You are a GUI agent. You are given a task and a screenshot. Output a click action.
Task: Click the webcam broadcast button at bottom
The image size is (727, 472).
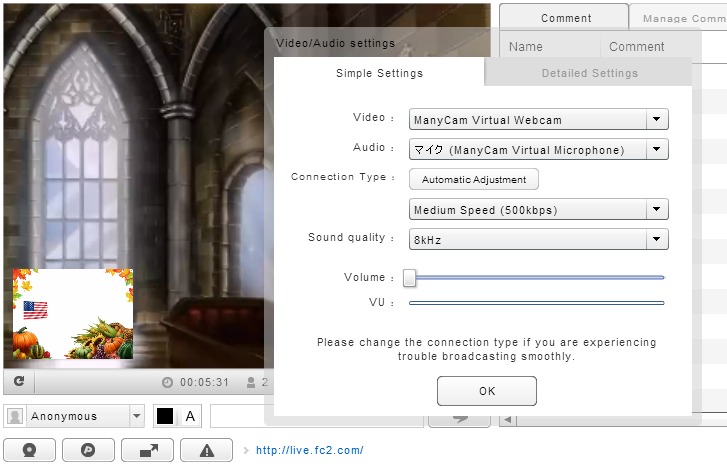coord(29,450)
